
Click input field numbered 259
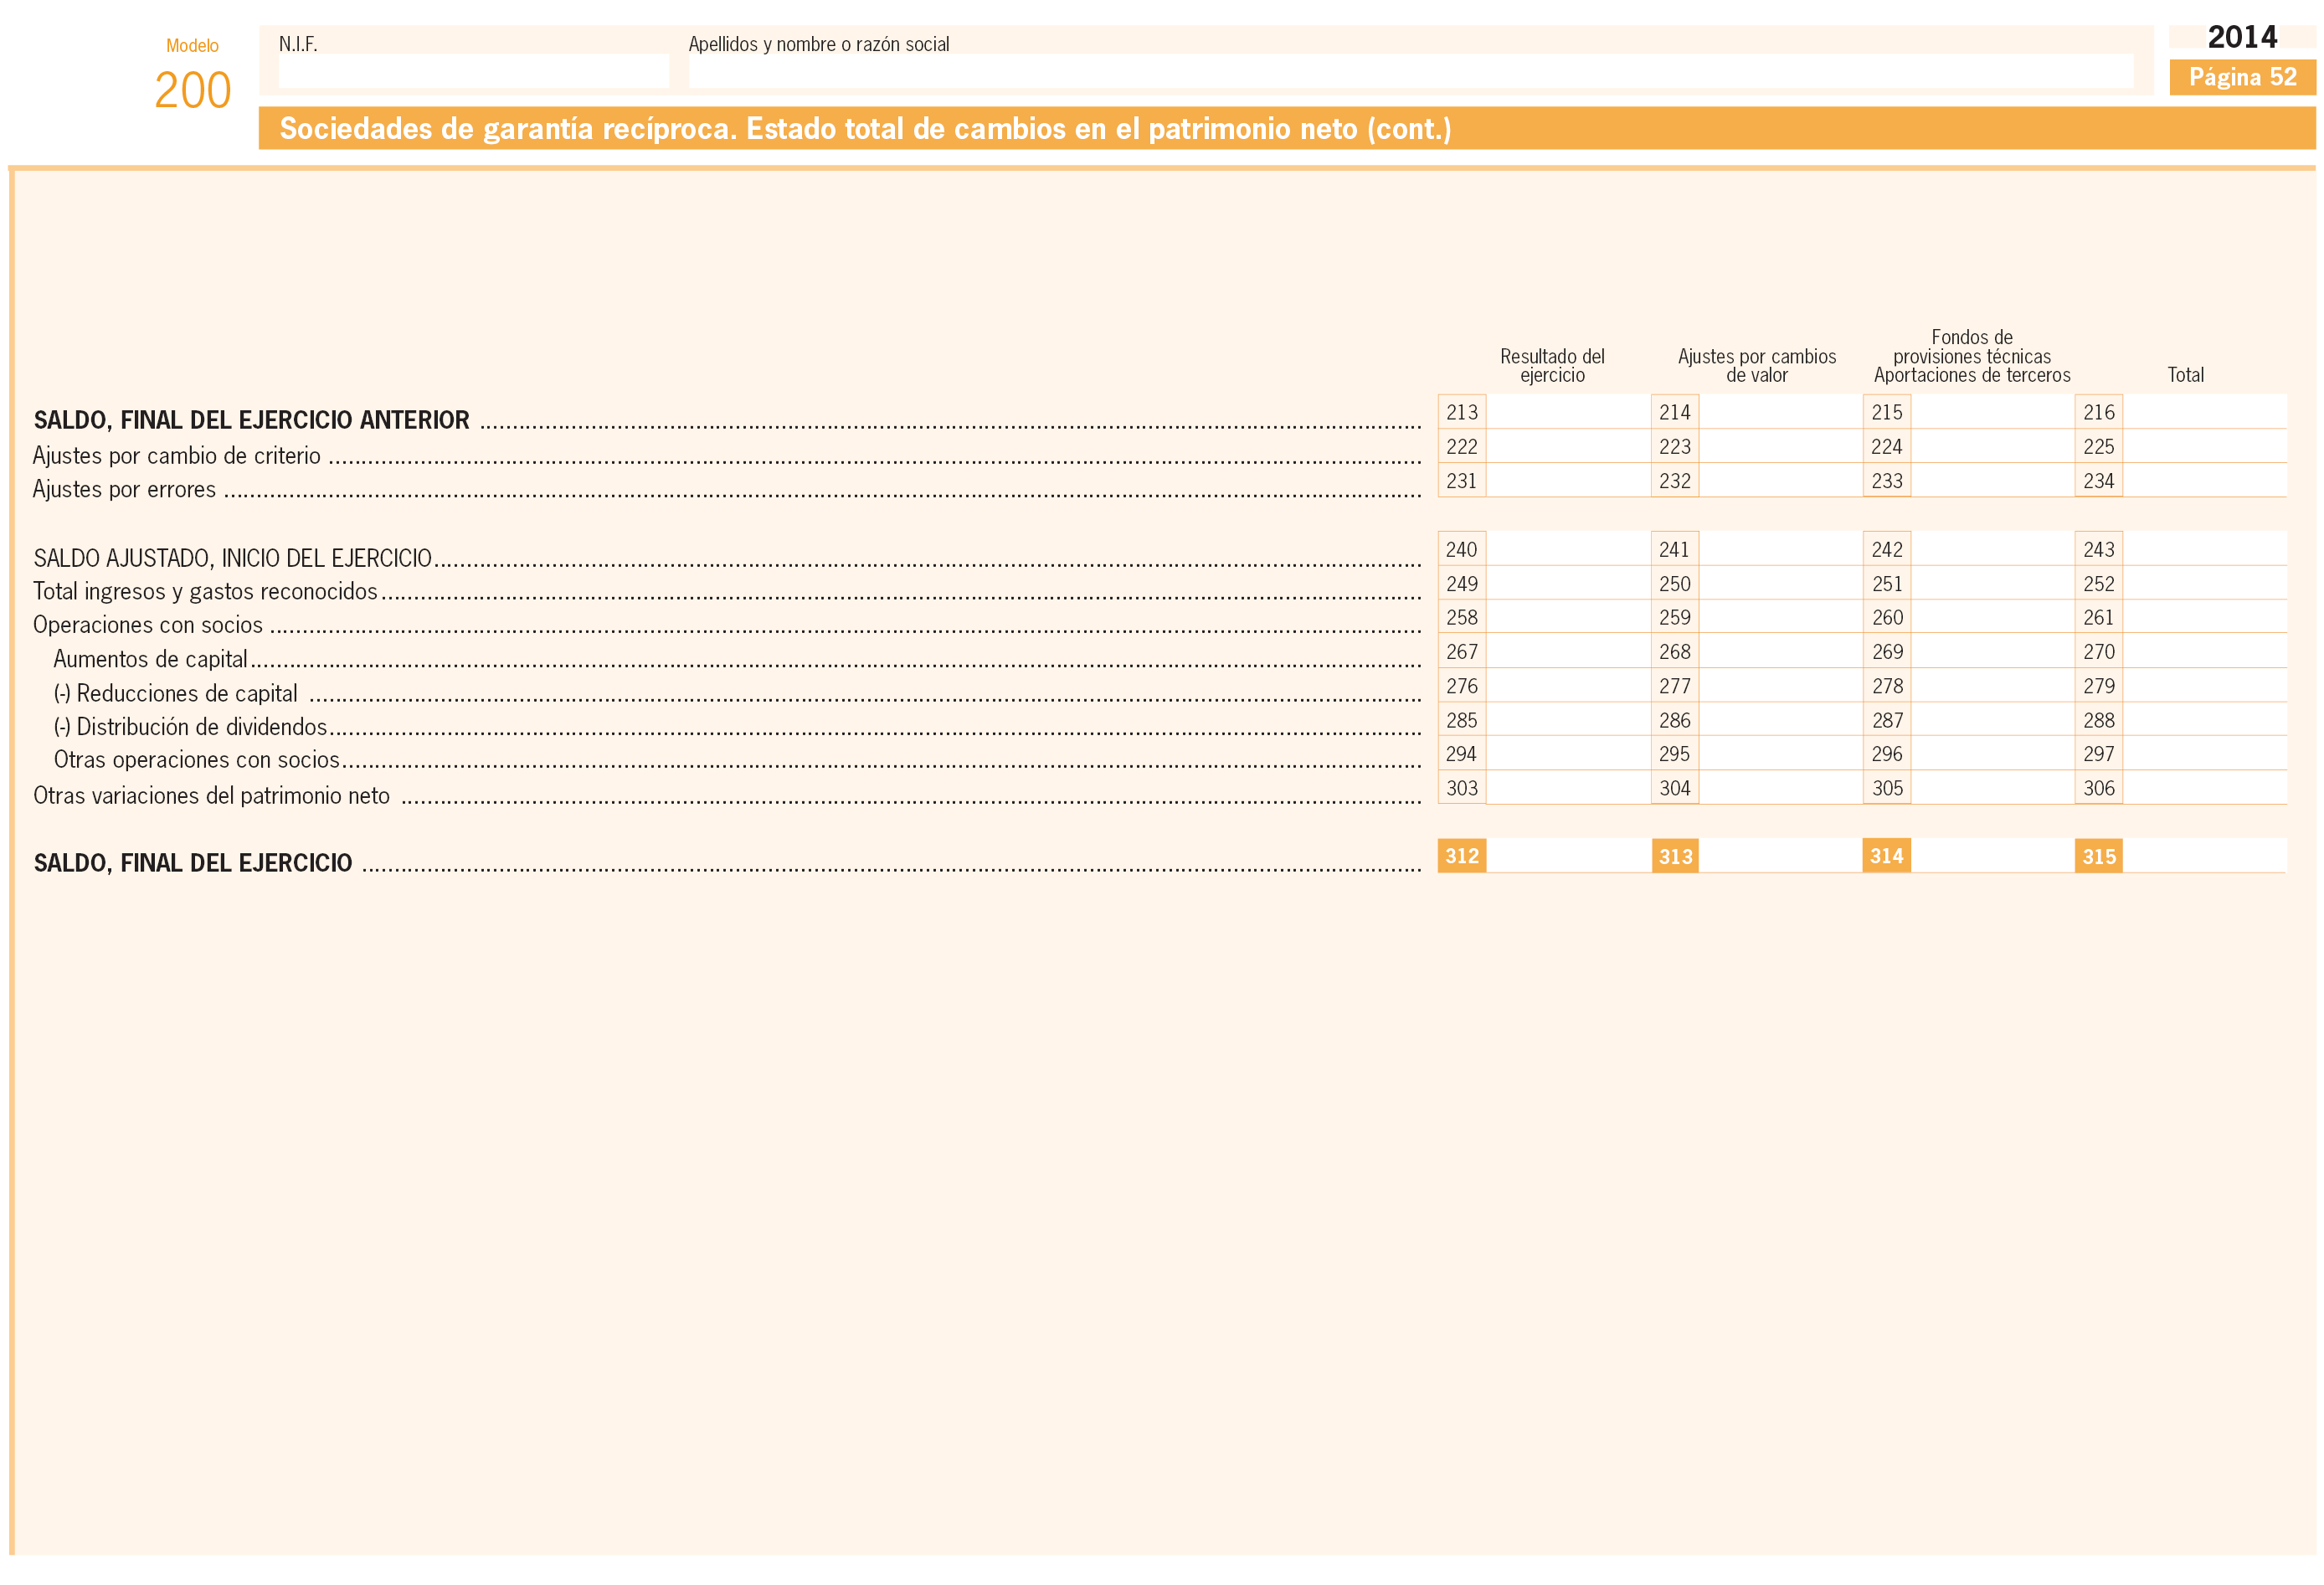pos(1780,617)
